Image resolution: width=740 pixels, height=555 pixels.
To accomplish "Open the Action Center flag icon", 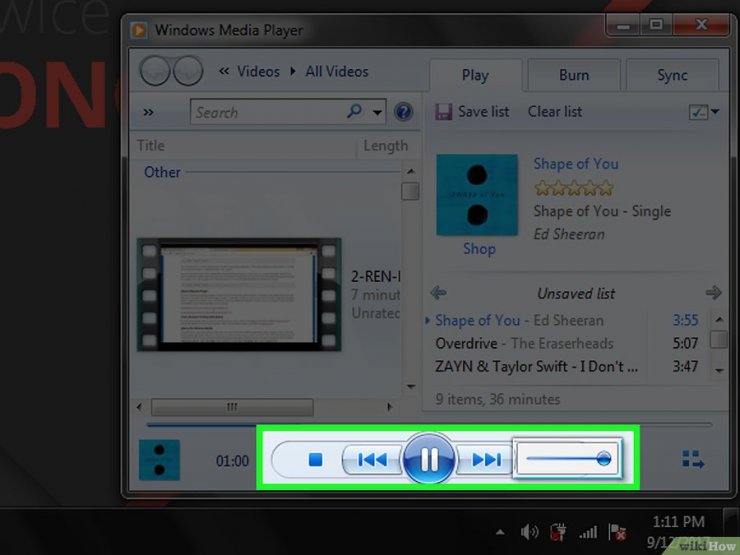I will coord(617,532).
